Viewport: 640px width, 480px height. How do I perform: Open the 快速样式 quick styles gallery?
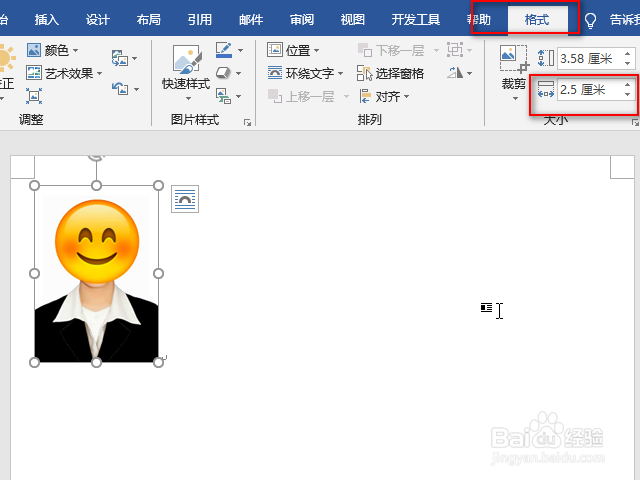186,72
